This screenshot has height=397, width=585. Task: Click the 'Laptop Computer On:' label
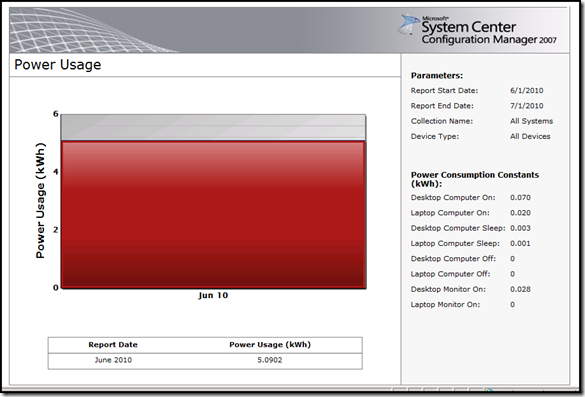pos(450,213)
